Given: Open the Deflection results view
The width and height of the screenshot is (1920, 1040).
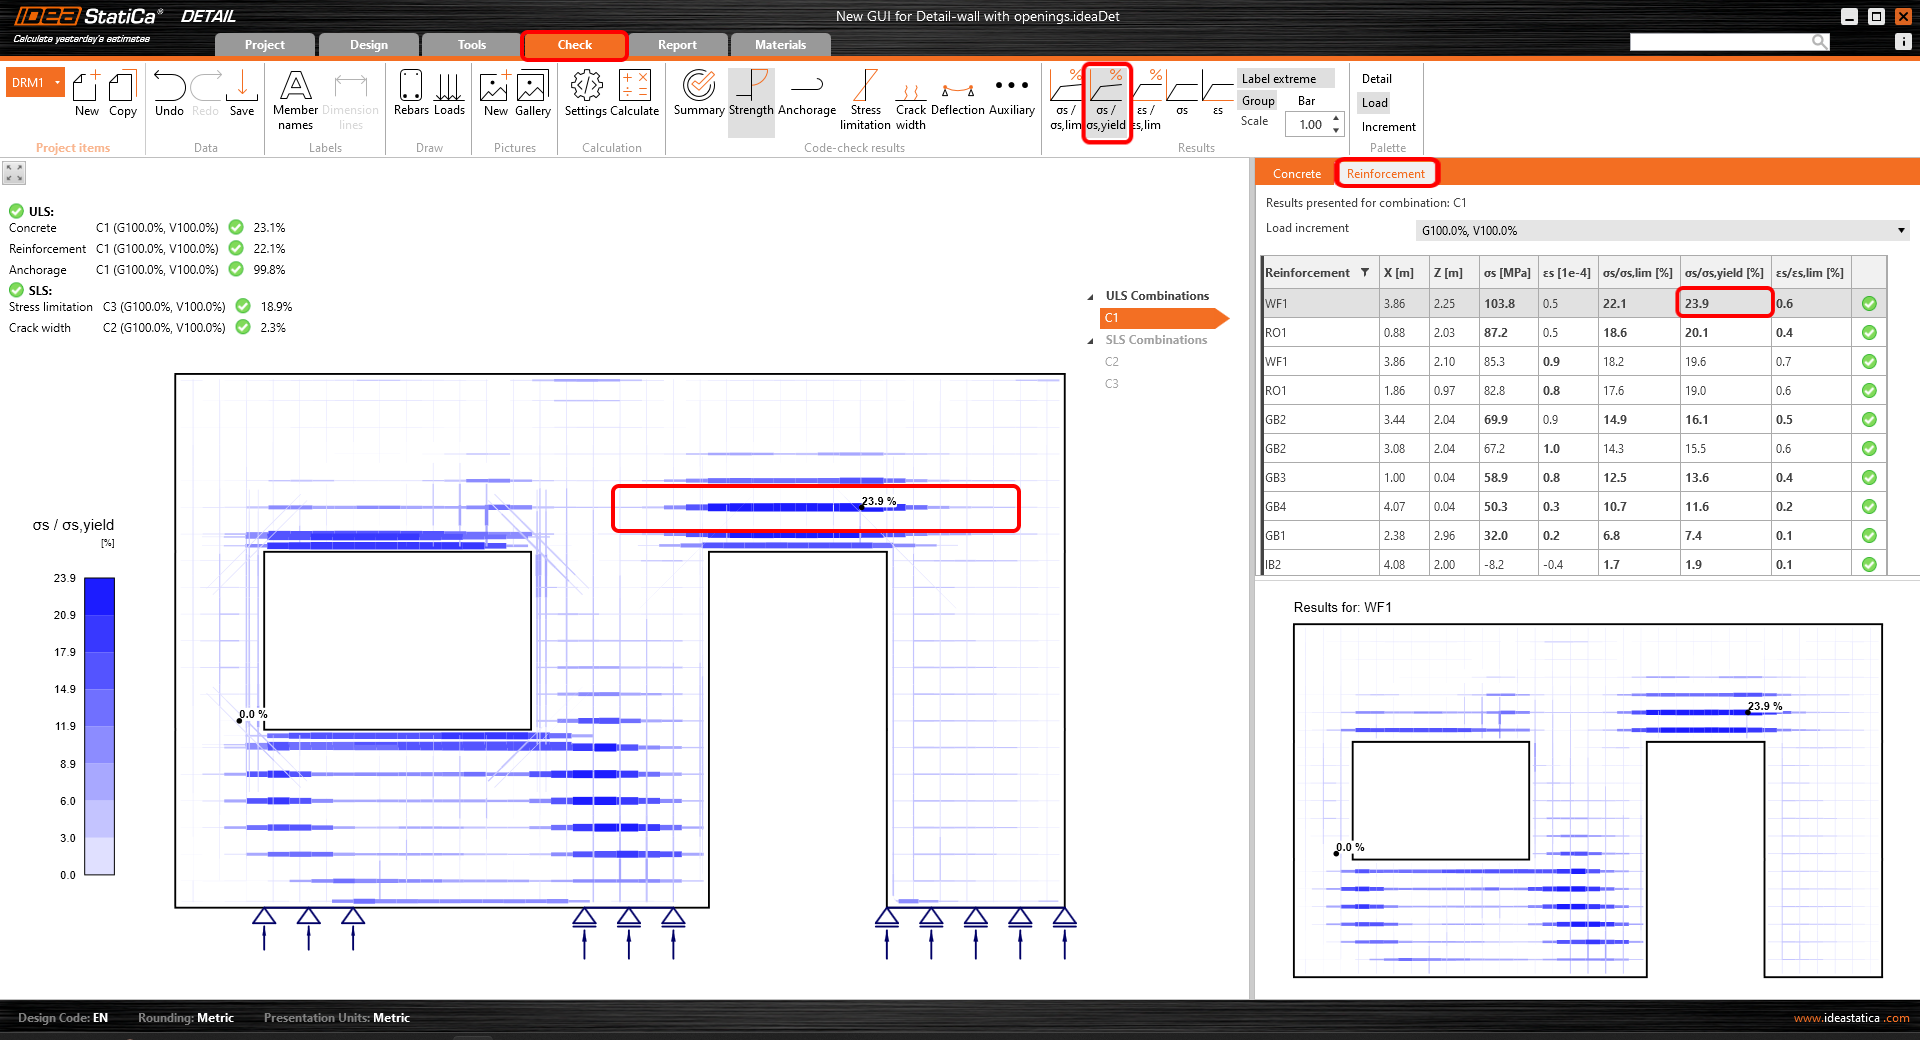Looking at the screenshot, I should (957, 94).
